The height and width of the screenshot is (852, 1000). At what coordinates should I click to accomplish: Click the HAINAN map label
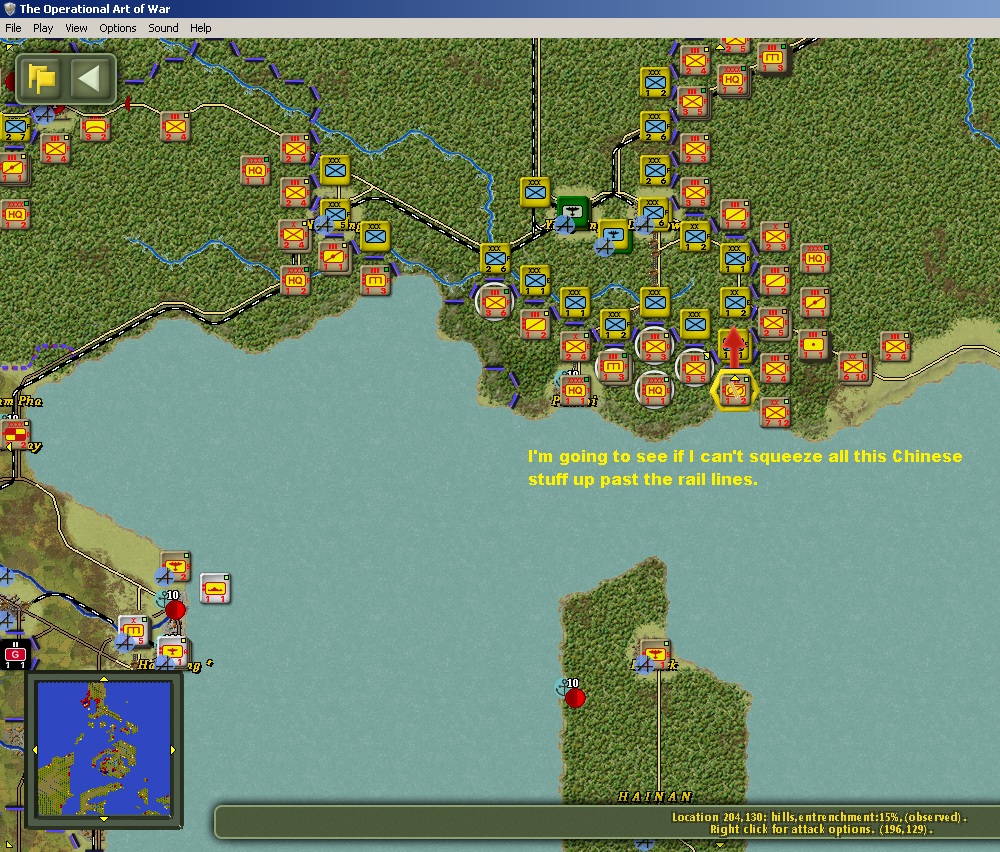pyautogui.click(x=655, y=797)
